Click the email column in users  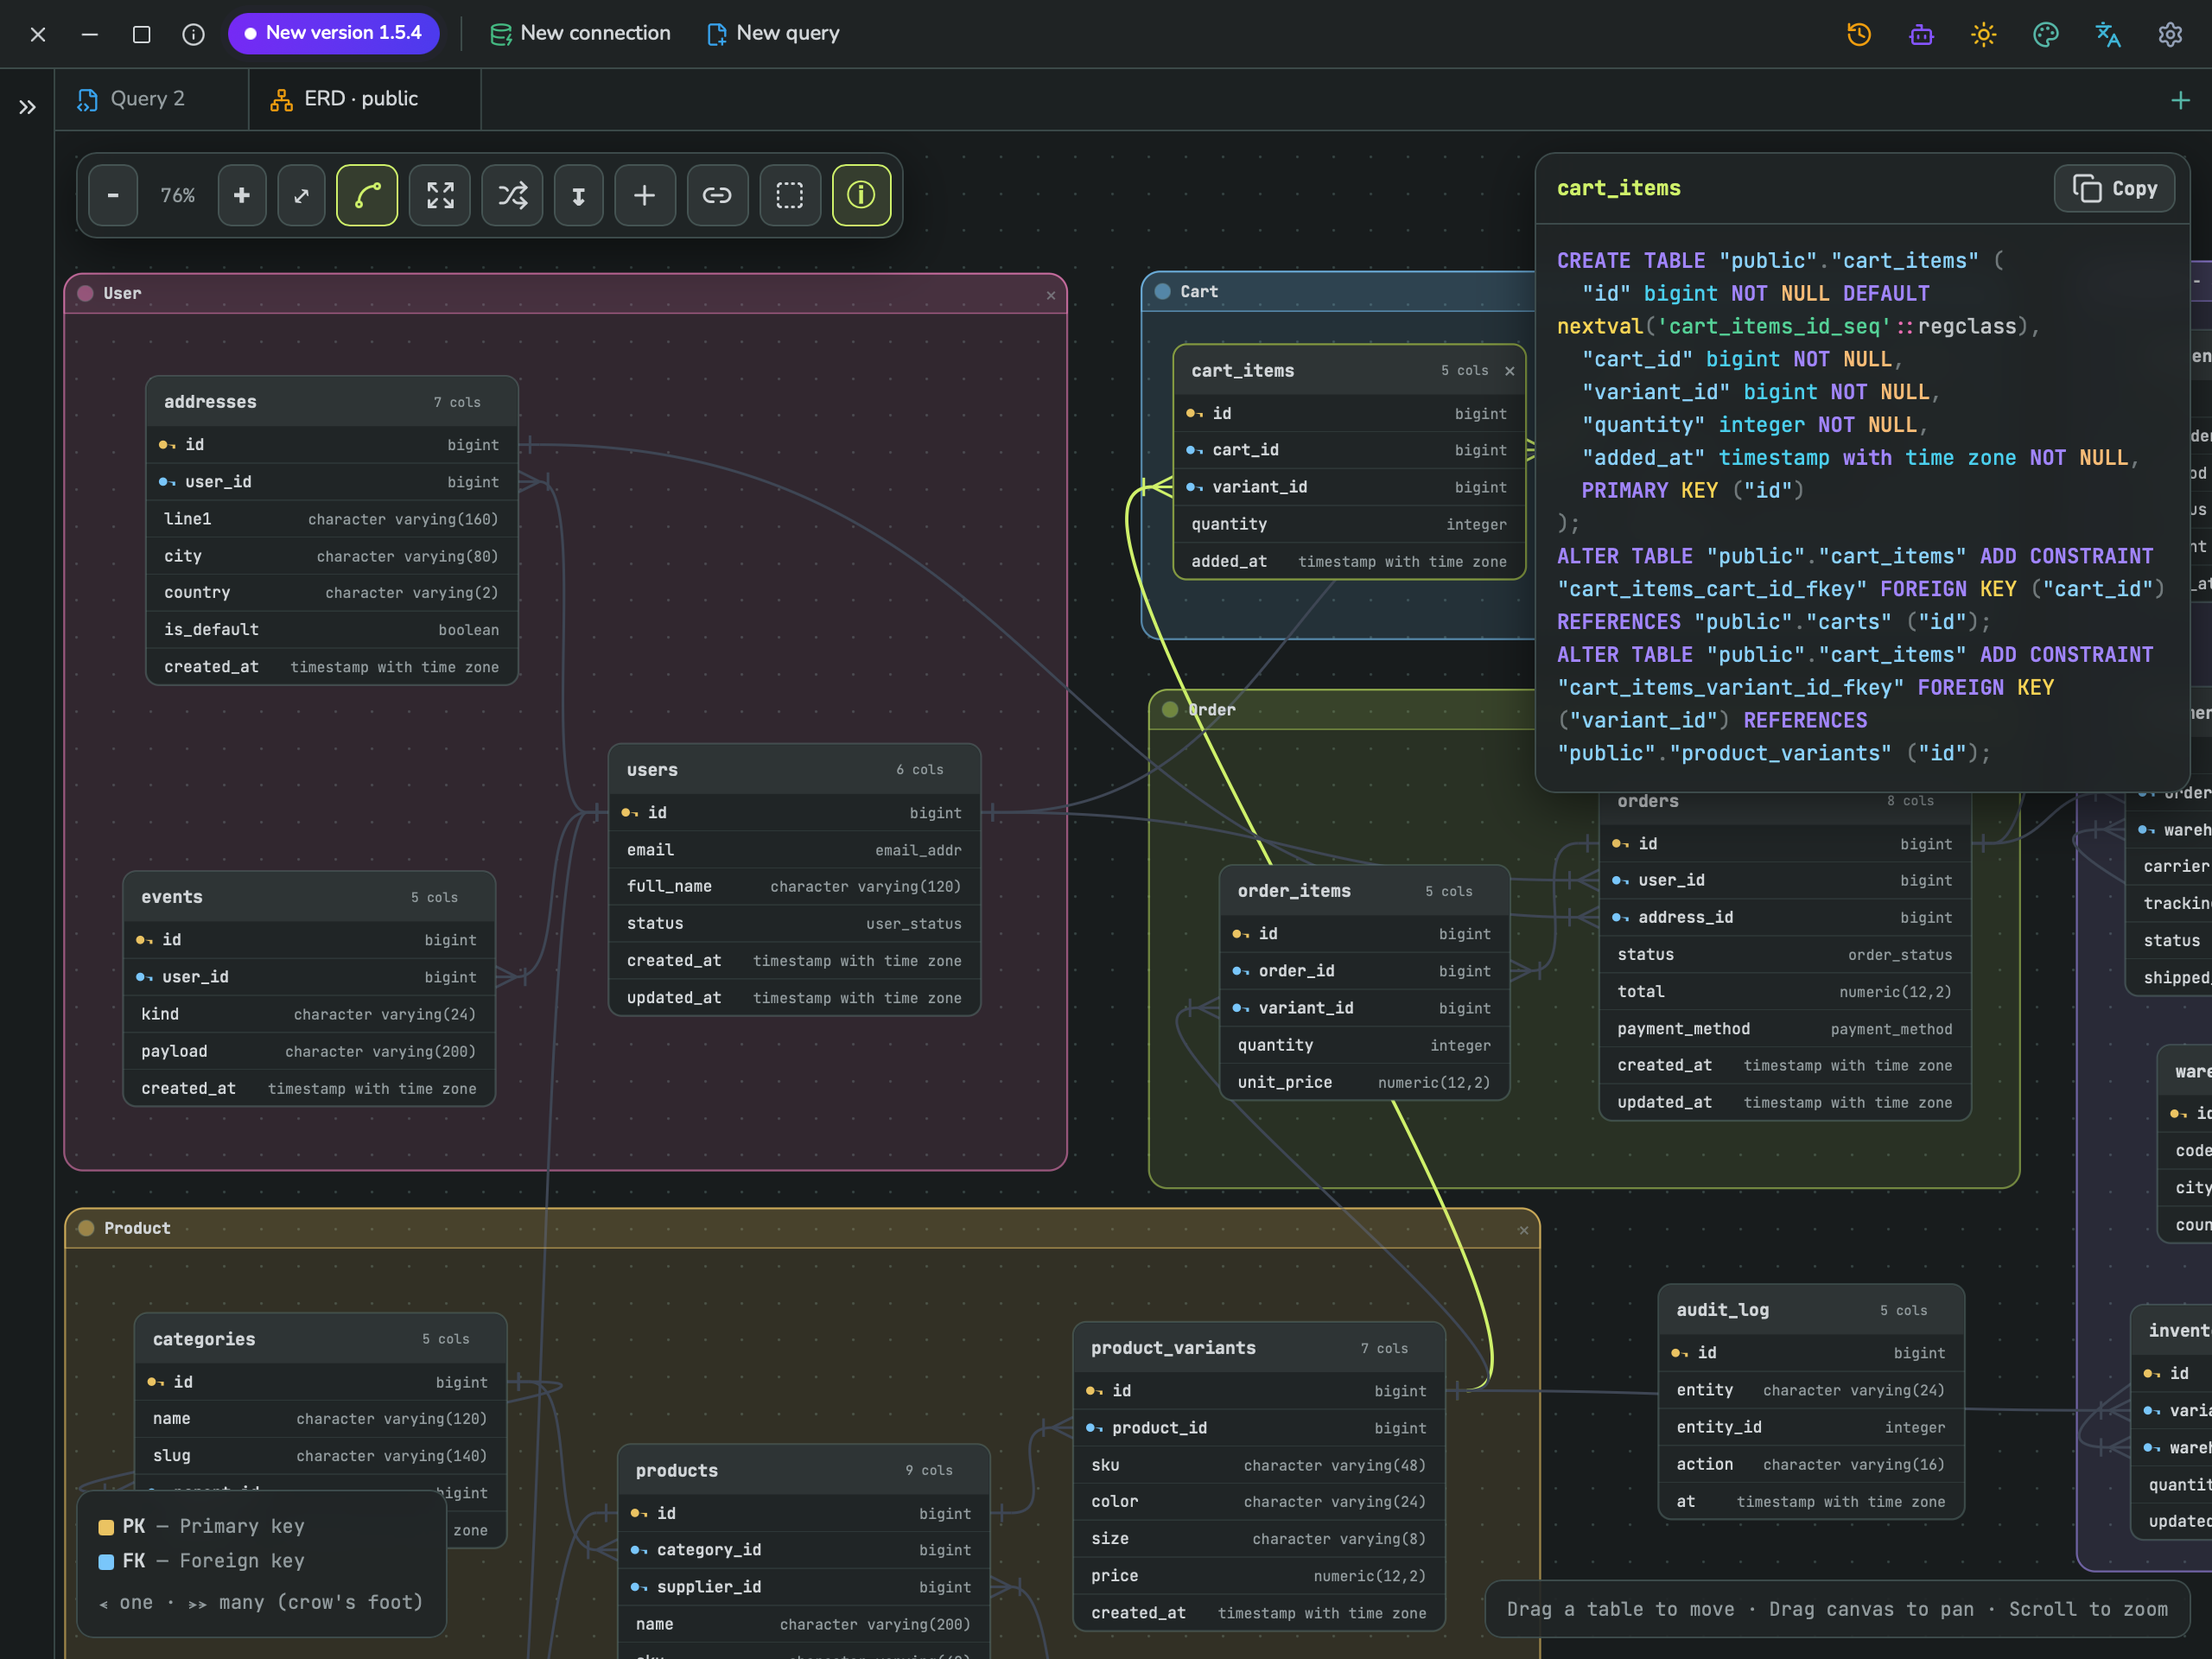[x=795, y=850]
